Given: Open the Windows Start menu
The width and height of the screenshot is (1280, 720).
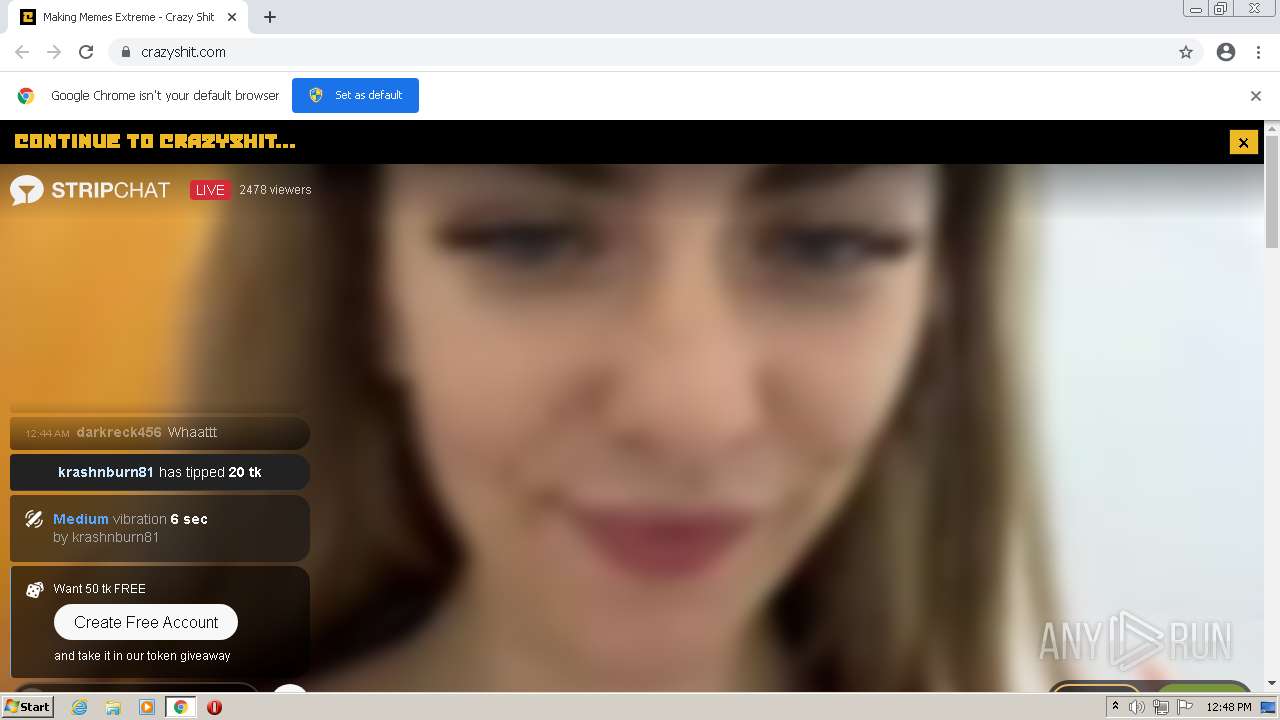Looking at the screenshot, I should pos(27,707).
